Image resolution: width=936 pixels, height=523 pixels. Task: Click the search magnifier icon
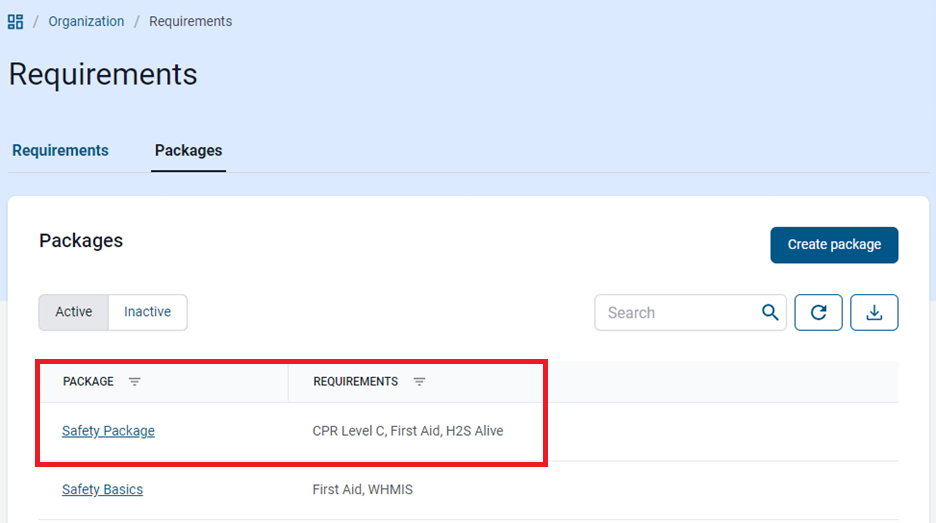pos(769,312)
